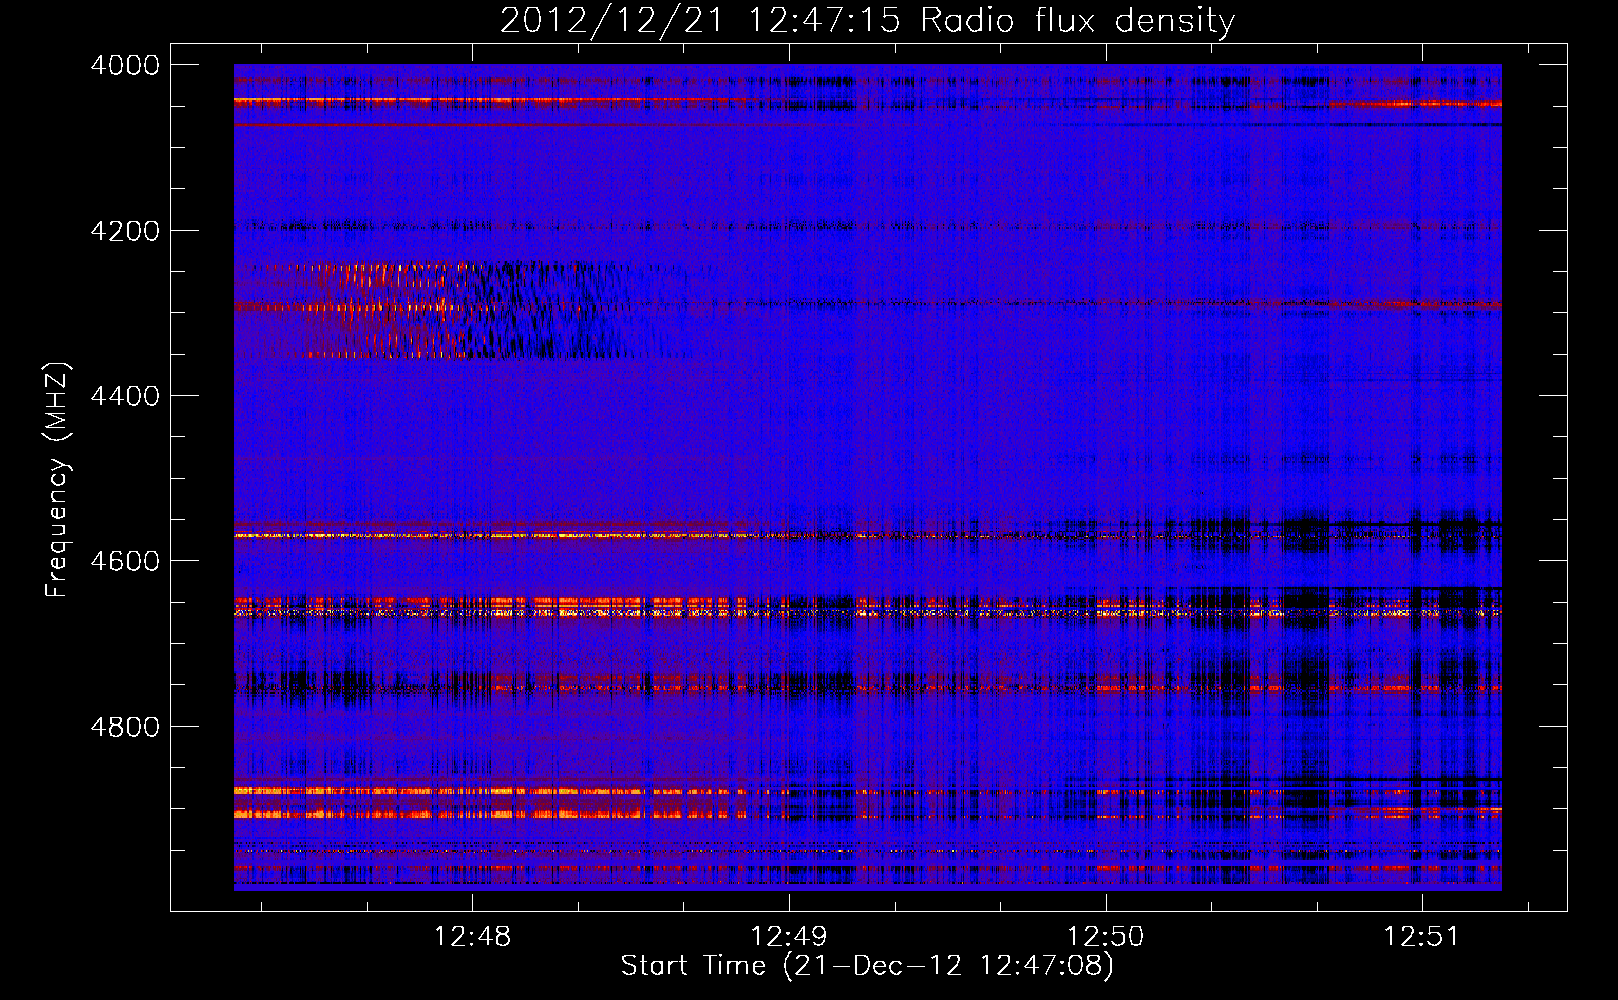
Task: Click the 'Start Time (21-Dec-12 12:47:08)' axis title
Action: (x=867, y=966)
